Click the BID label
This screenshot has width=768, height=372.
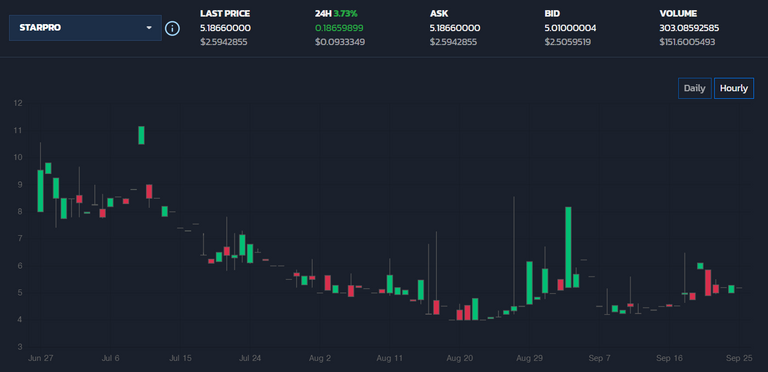552,14
